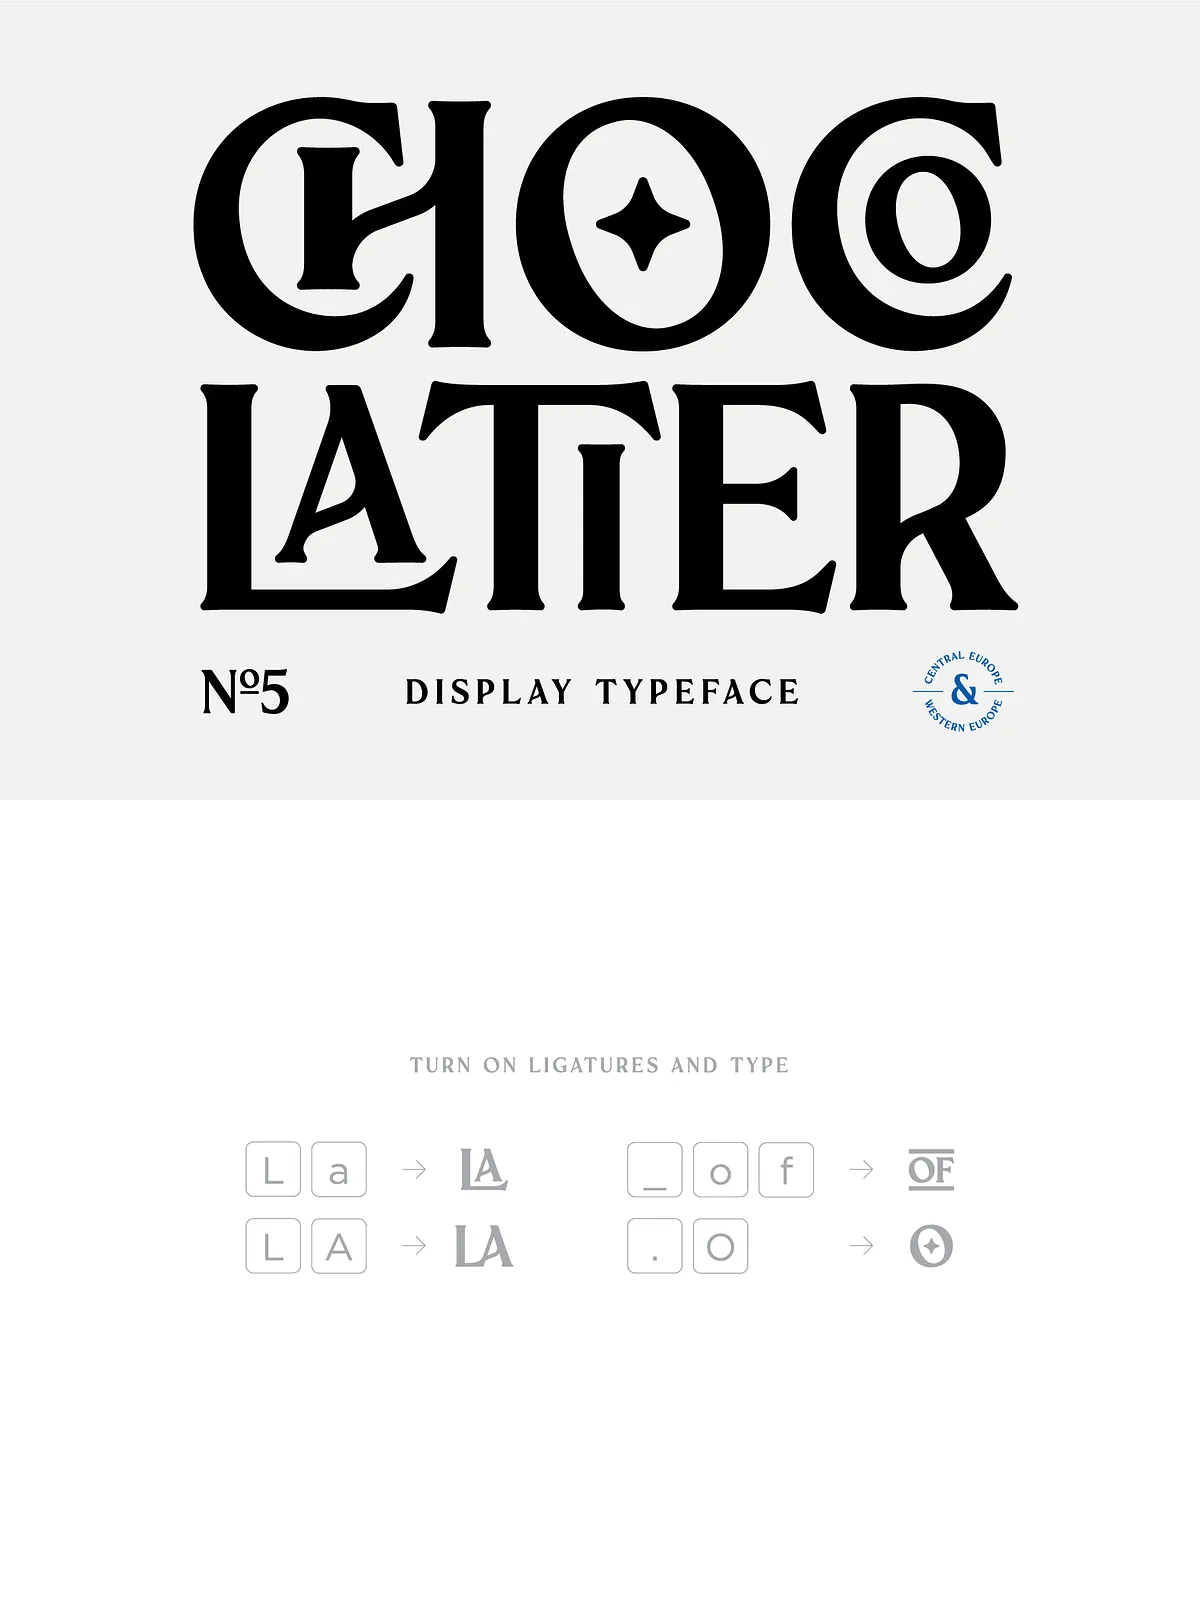Click the La ligature result in first row
The image size is (1200, 1600).
tap(484, 1169)
